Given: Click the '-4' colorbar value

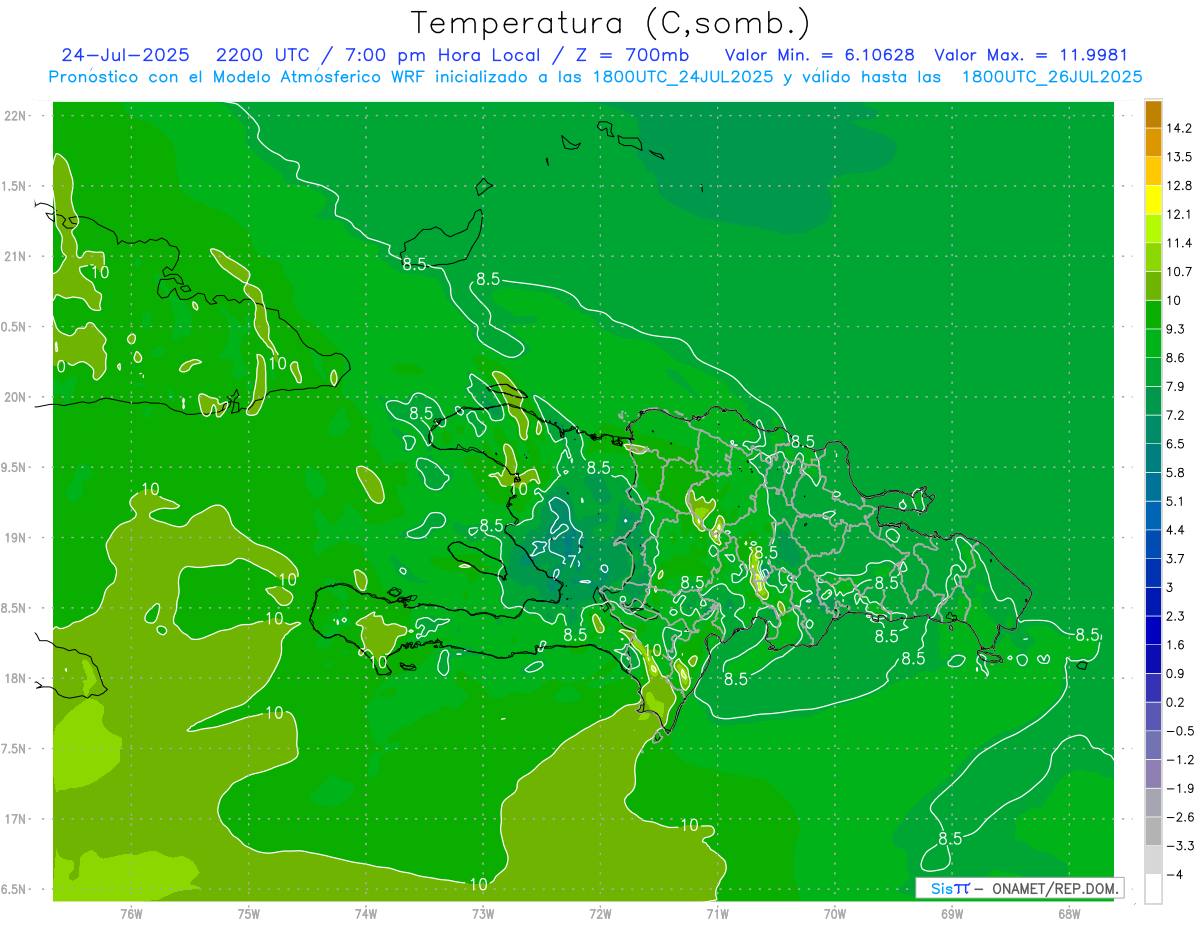Looking at the screenshot, I should point(1175,874).
